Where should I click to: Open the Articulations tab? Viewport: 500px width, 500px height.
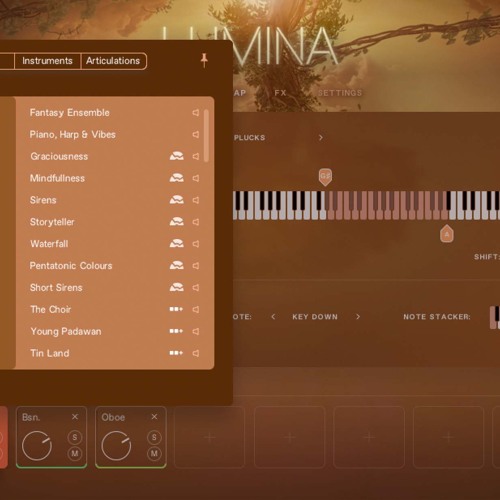point(113,61)
